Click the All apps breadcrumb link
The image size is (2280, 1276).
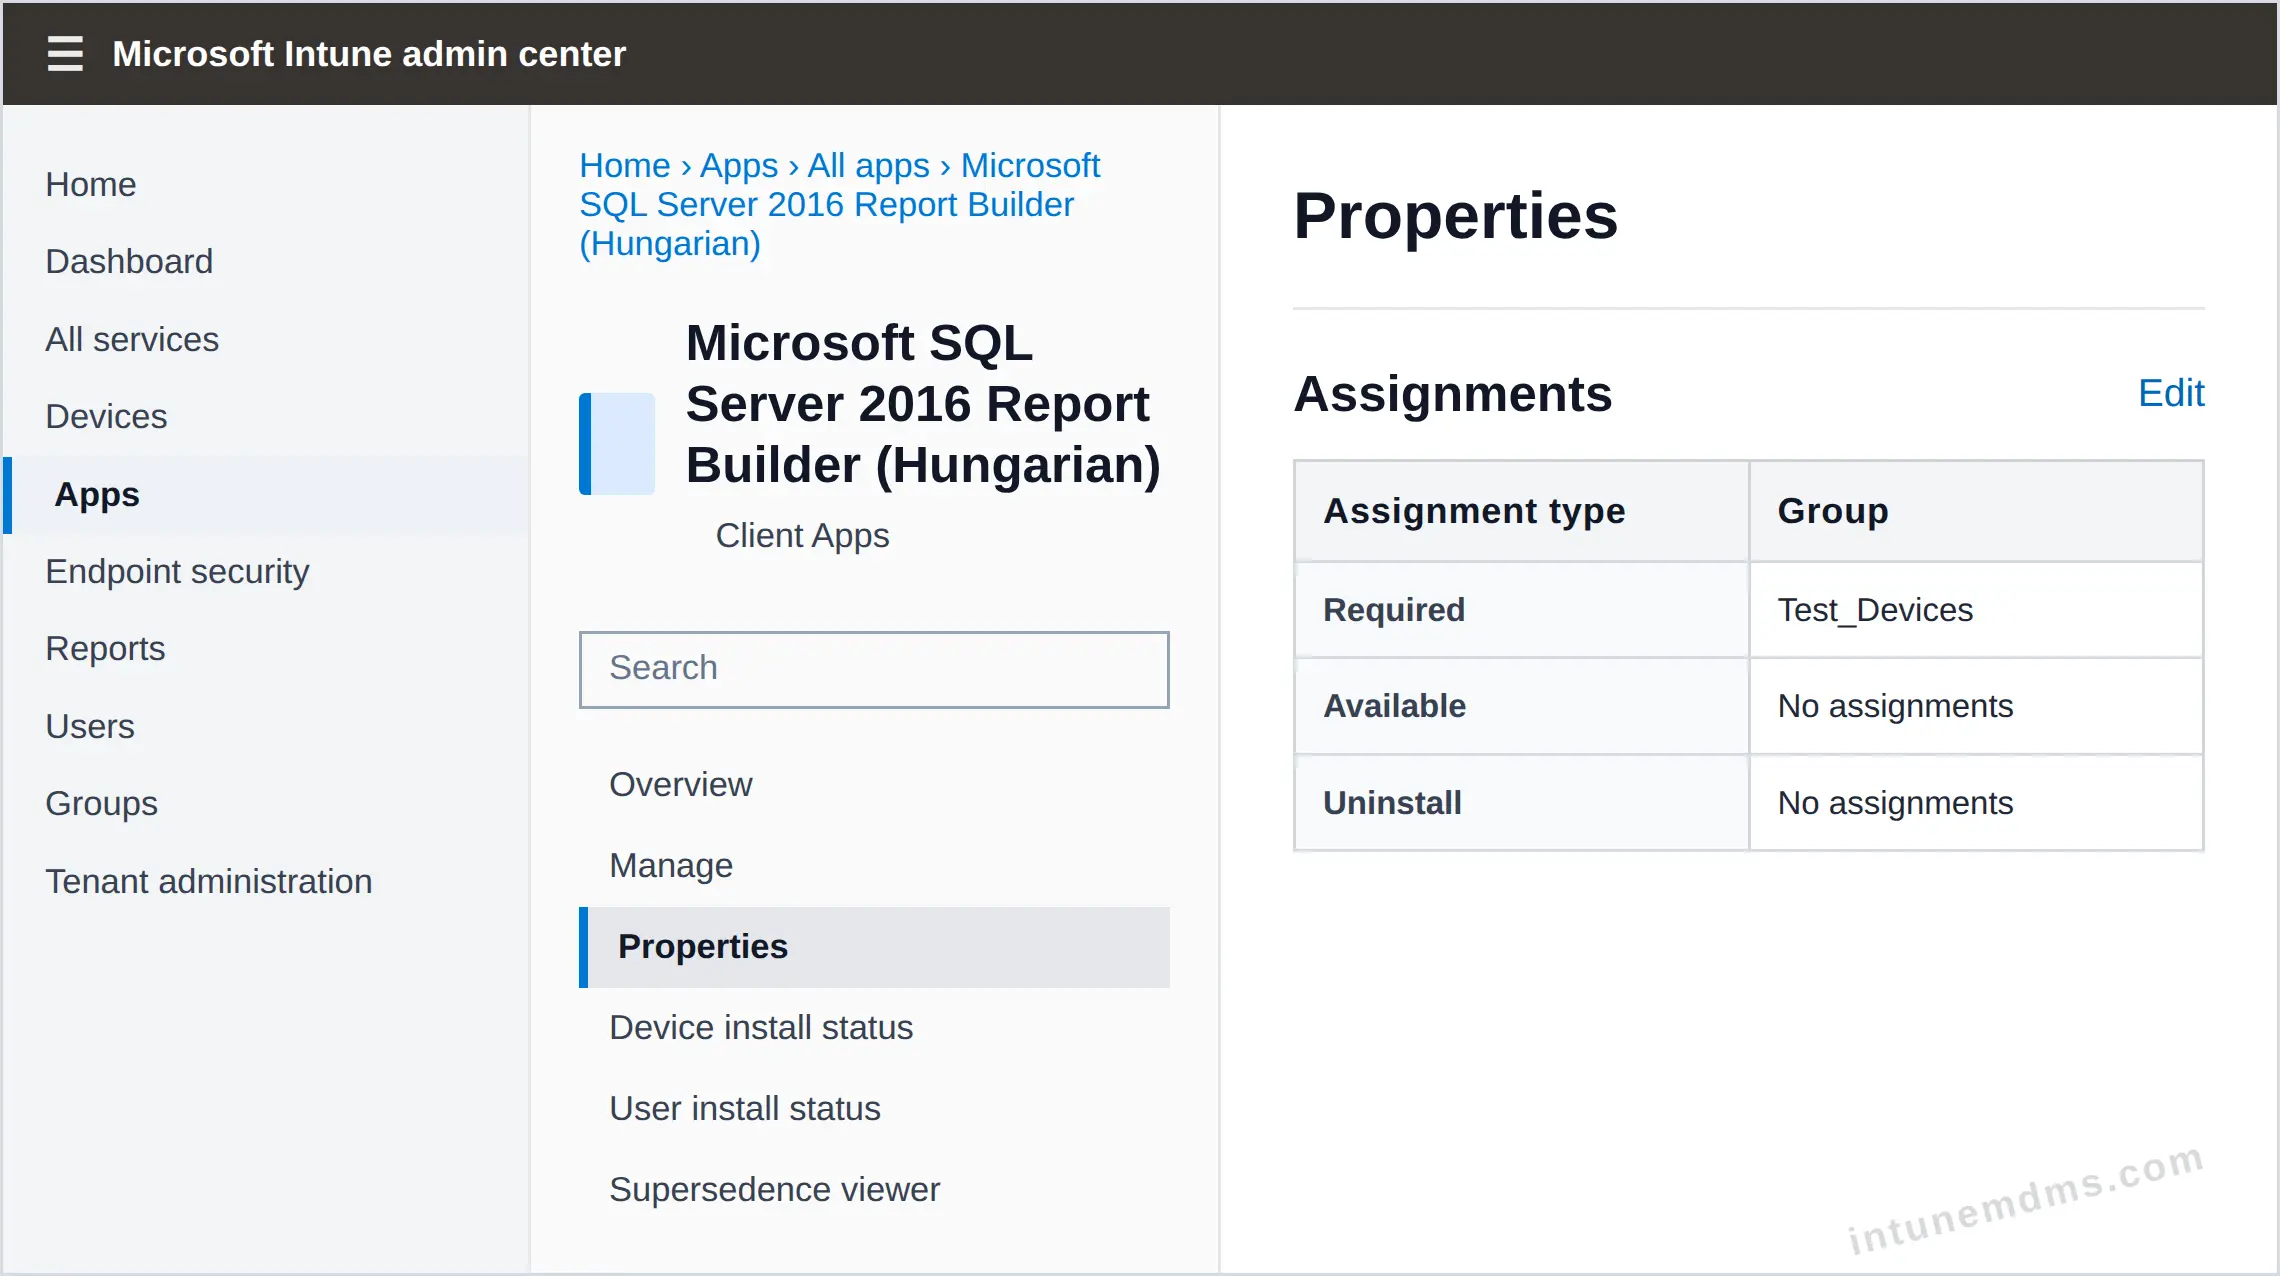(x=868, y=166)
